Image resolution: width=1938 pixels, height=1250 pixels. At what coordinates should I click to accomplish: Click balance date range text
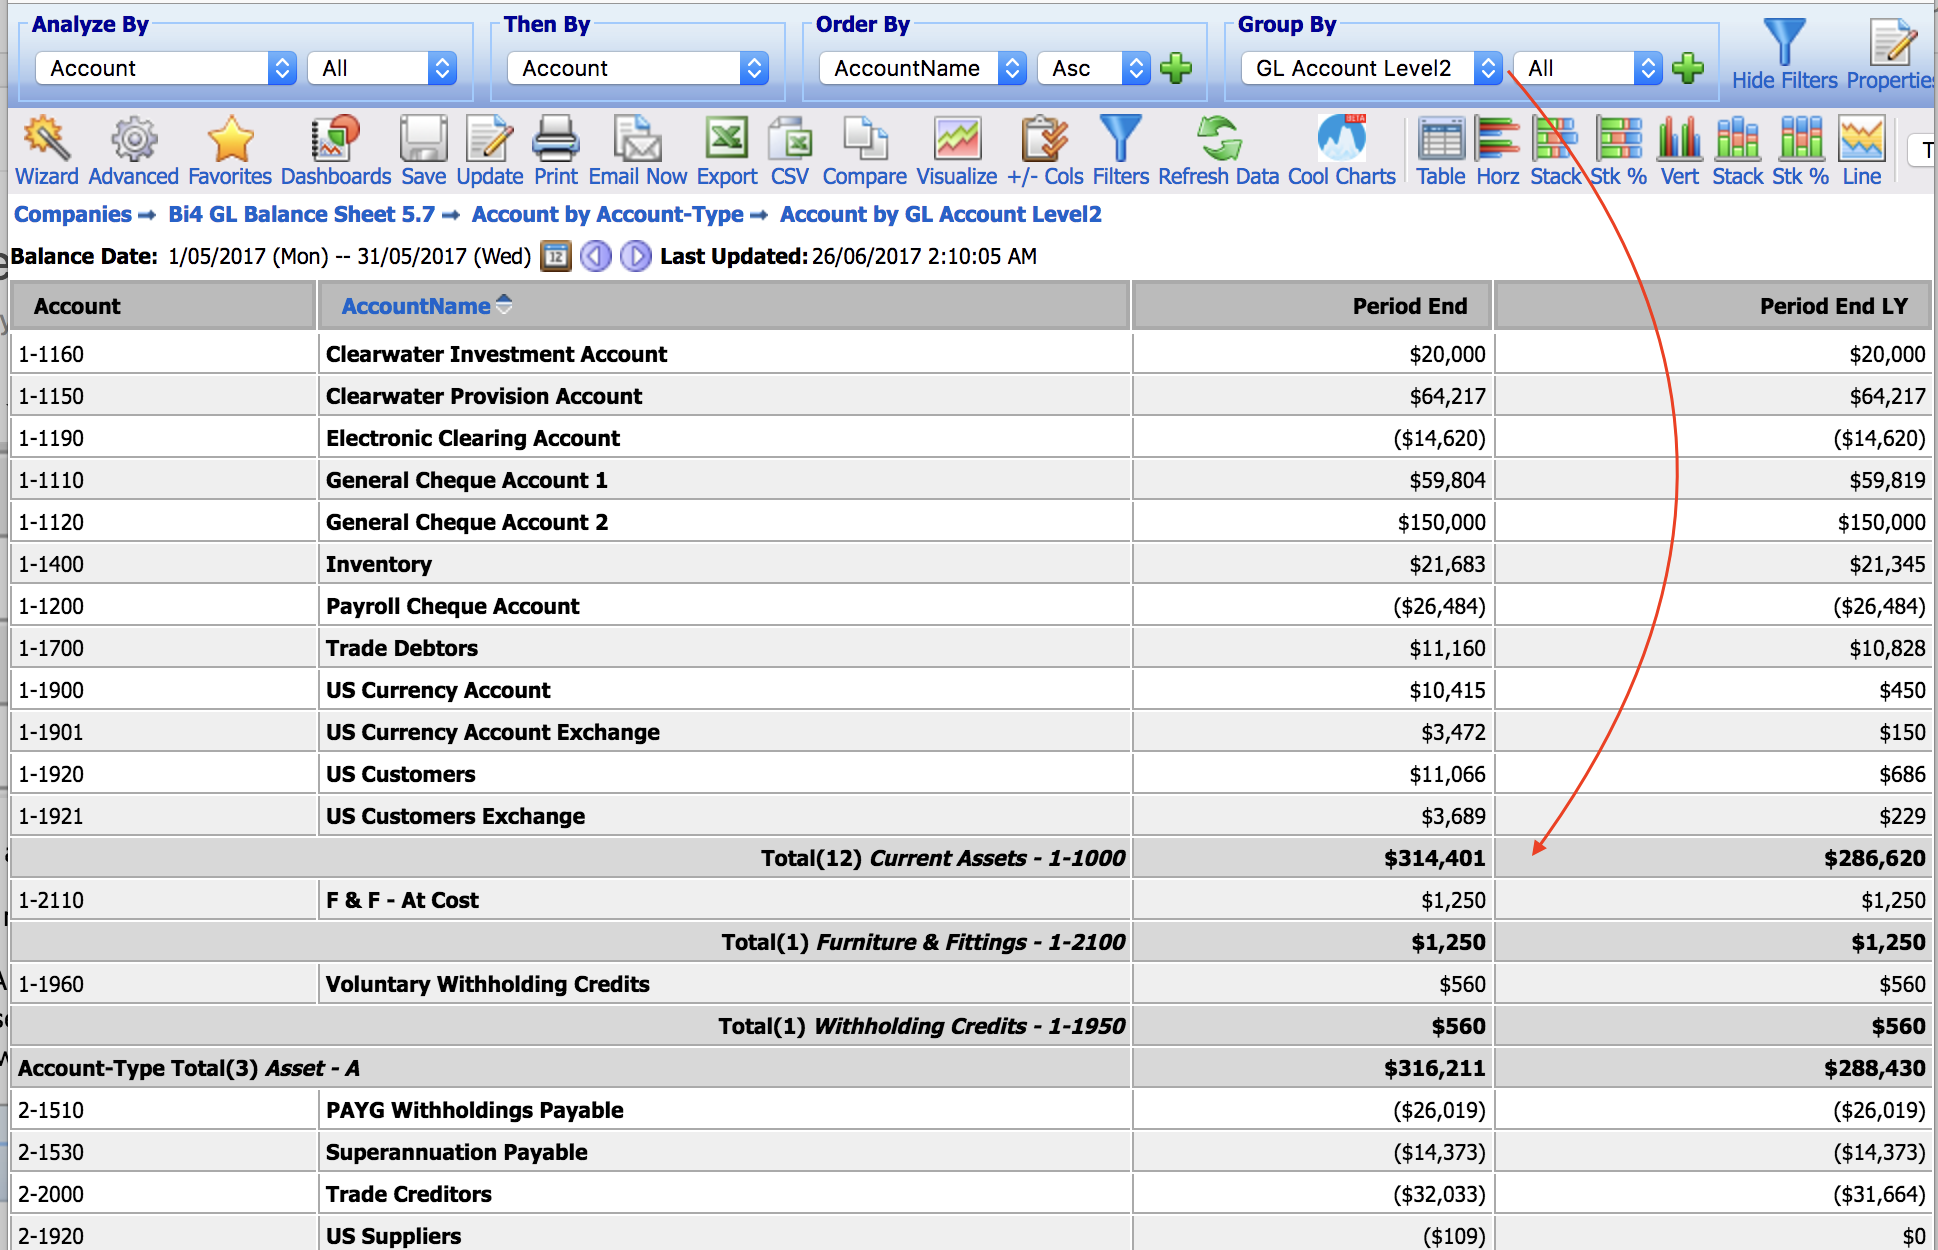[350, 257]
